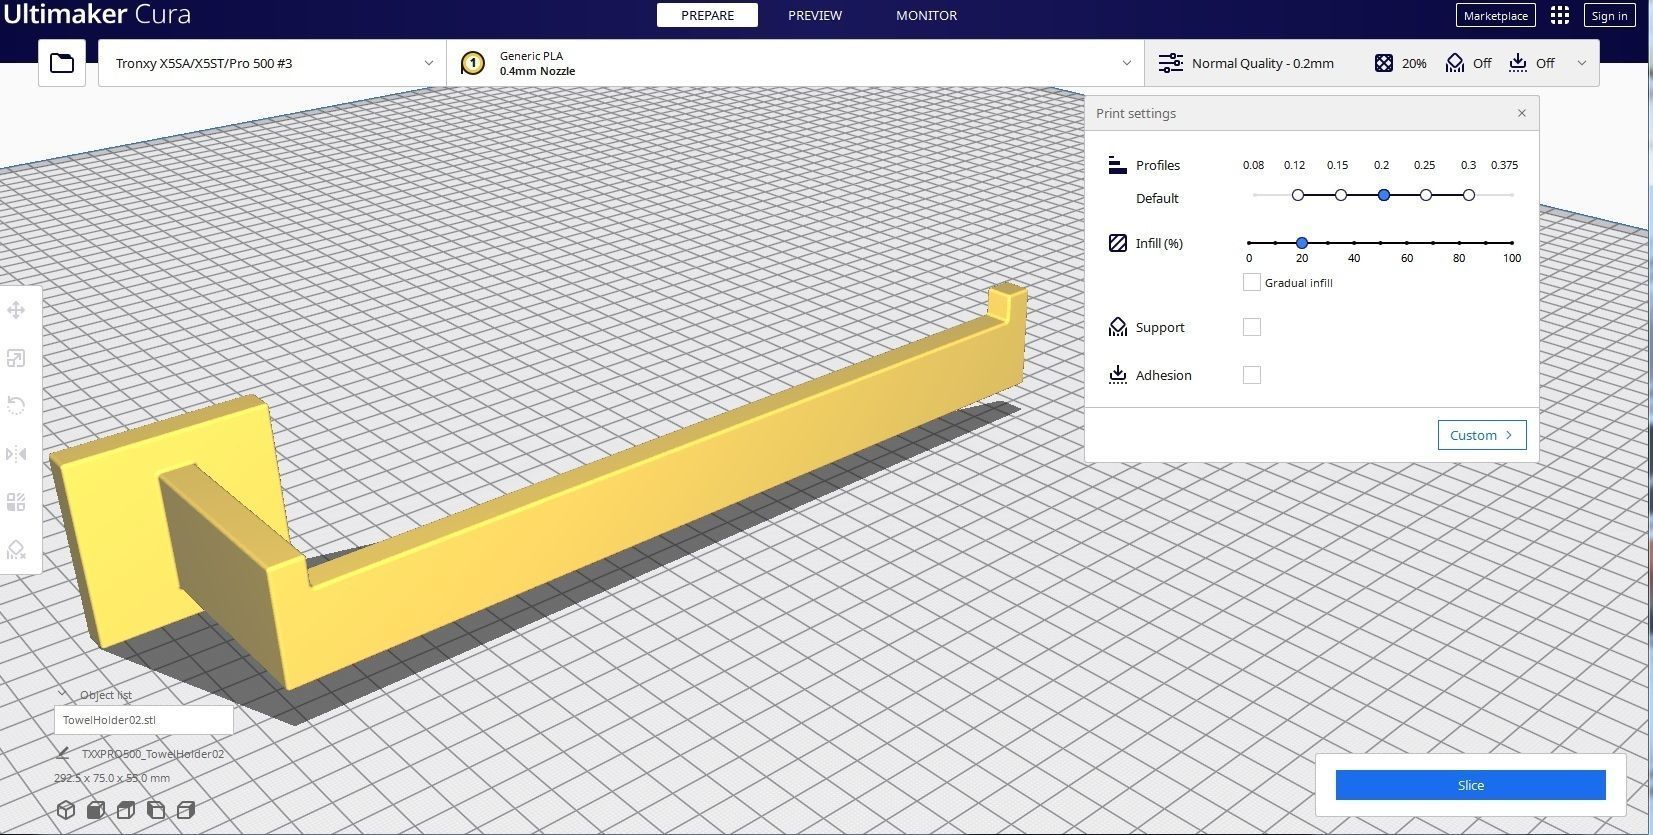
Task: Click the Profiles icon in Print settings
Action: point(1118,165)
